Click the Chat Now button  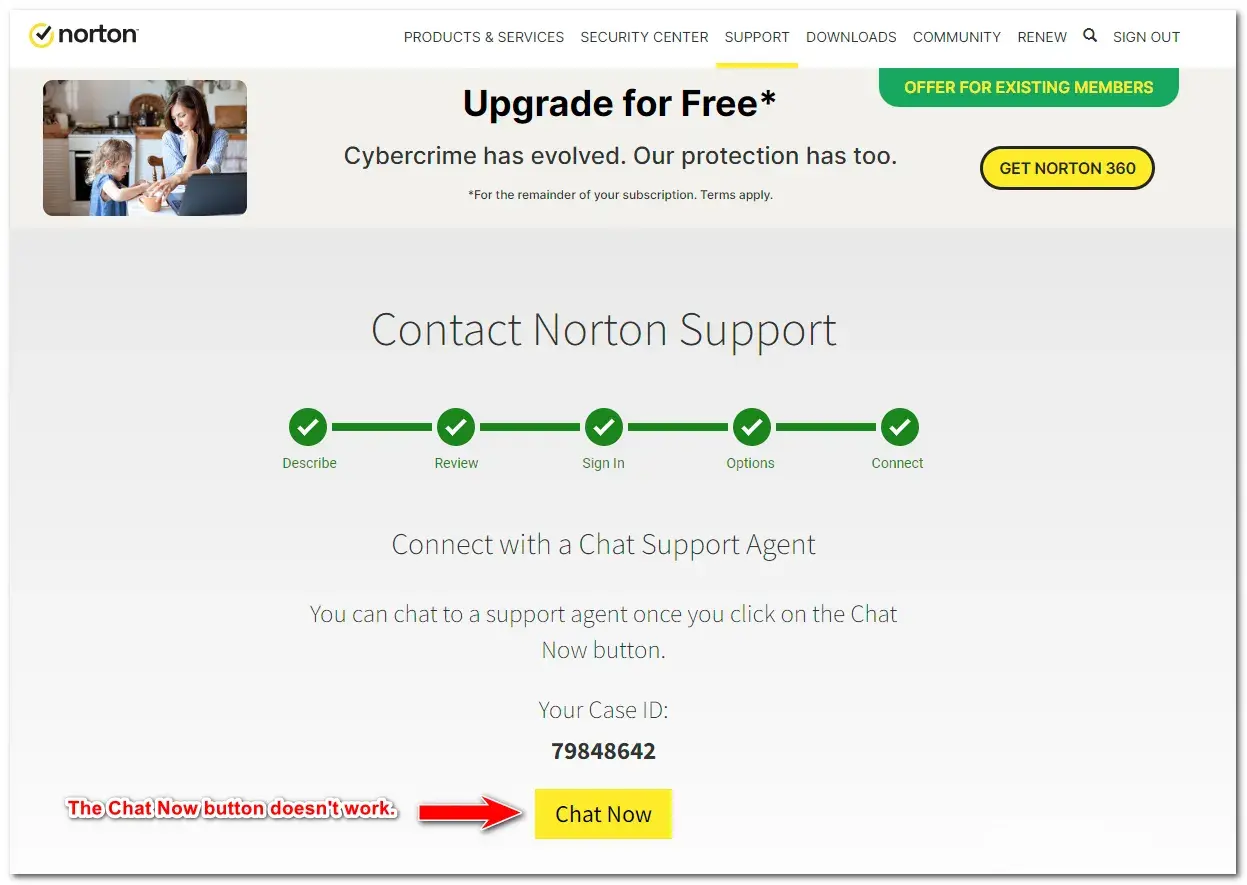603,814
